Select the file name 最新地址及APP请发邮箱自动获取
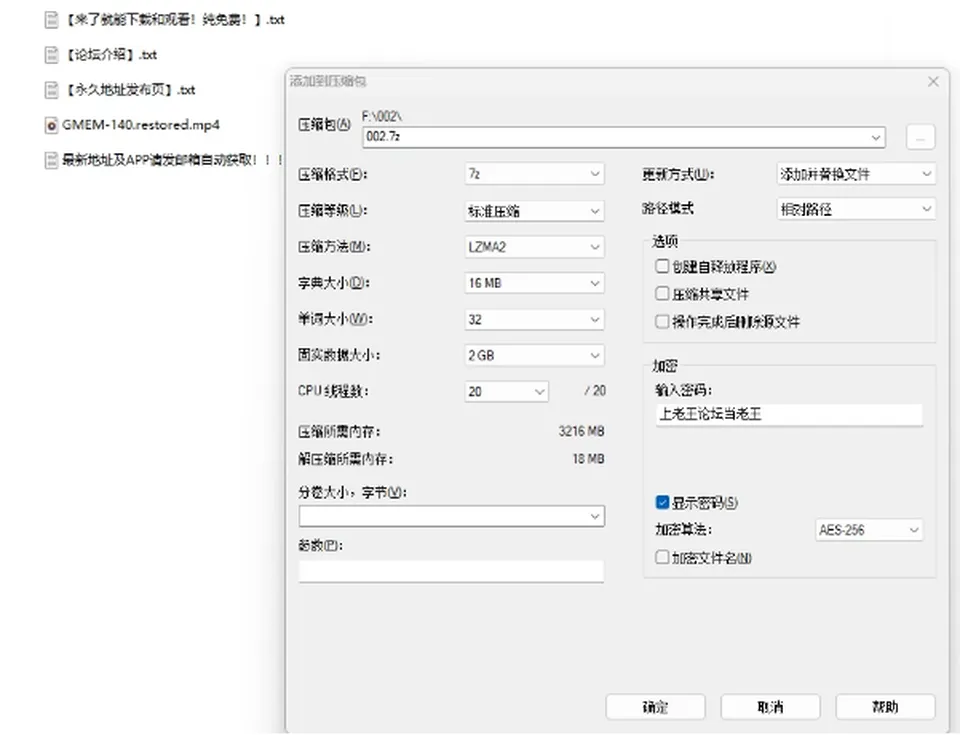The height and width of the screenshot is (735, 960). click(x=172, y=160)
